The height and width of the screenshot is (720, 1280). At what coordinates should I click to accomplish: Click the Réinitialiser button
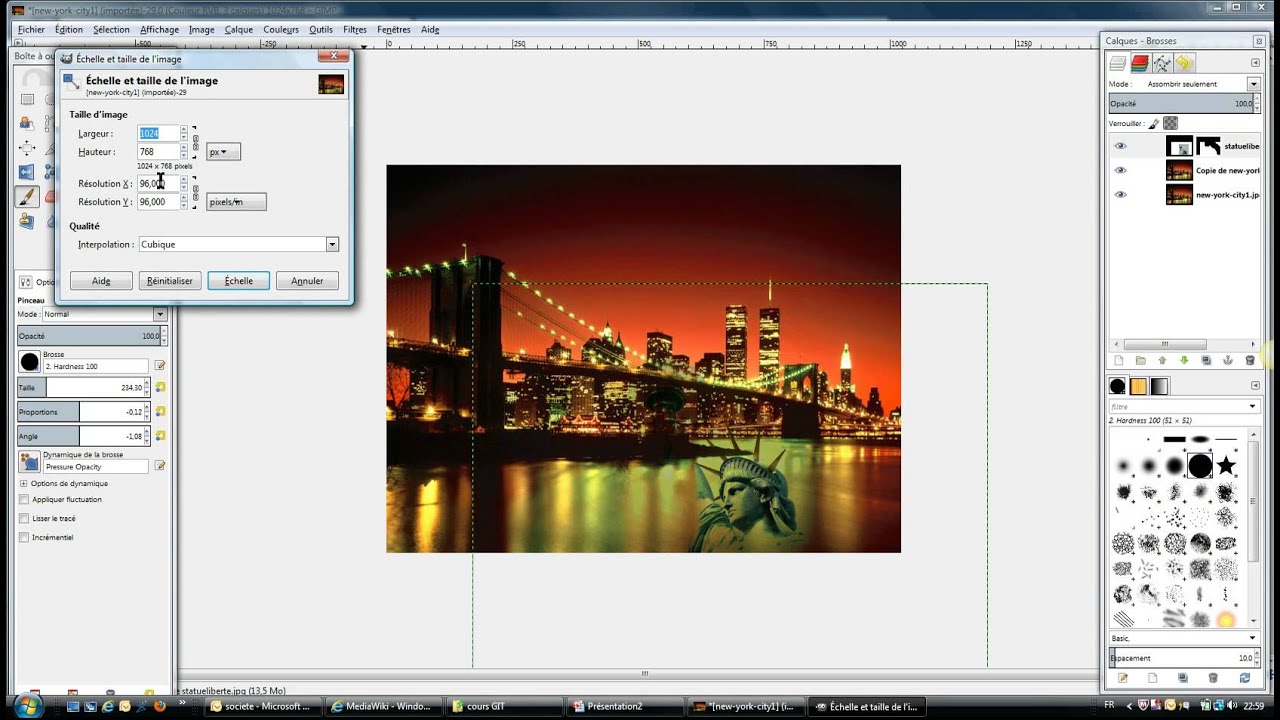point(170,281)
